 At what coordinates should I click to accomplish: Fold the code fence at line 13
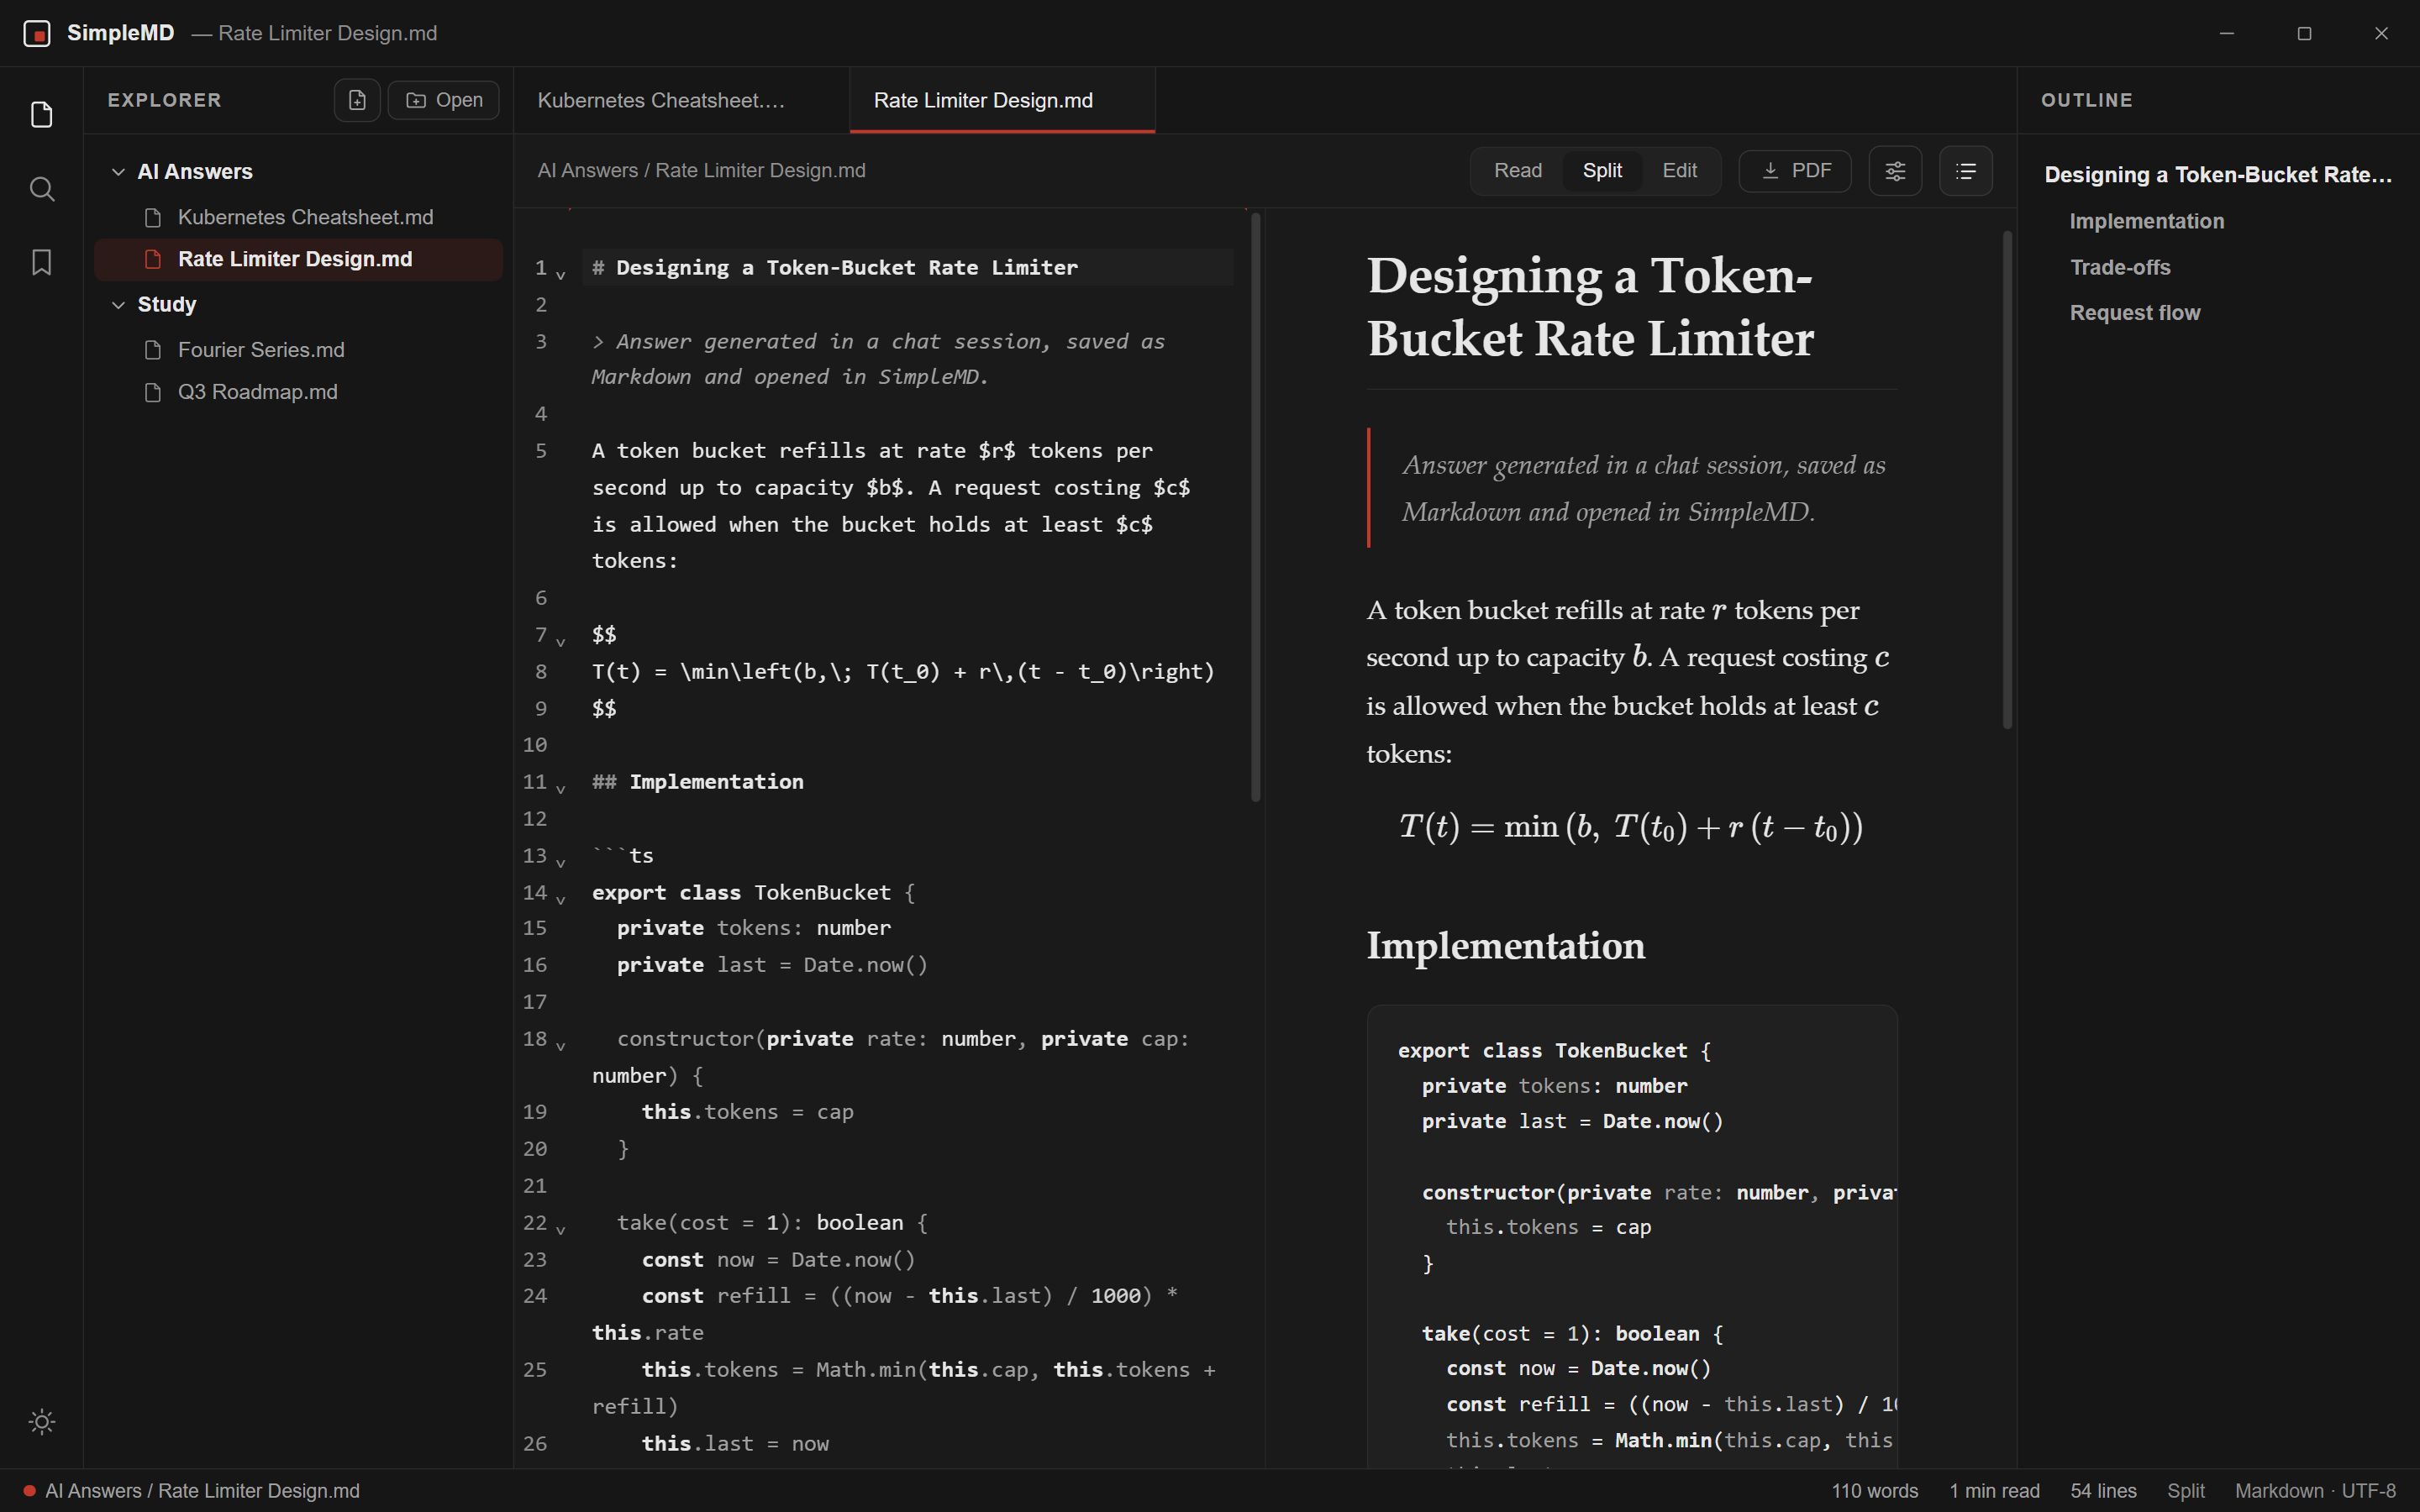coord(561,863)
